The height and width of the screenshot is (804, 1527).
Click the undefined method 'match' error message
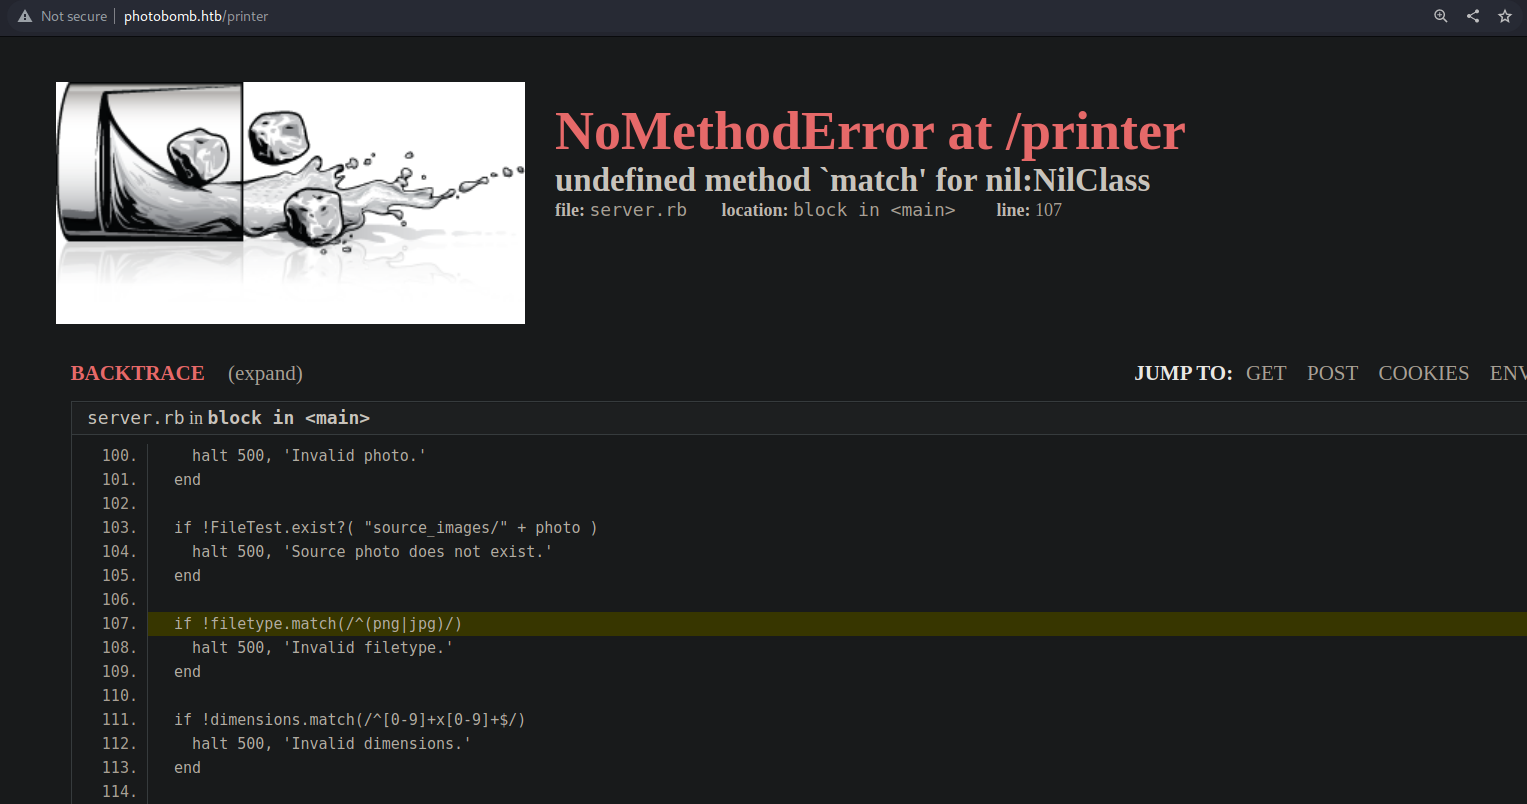point(852,180)
